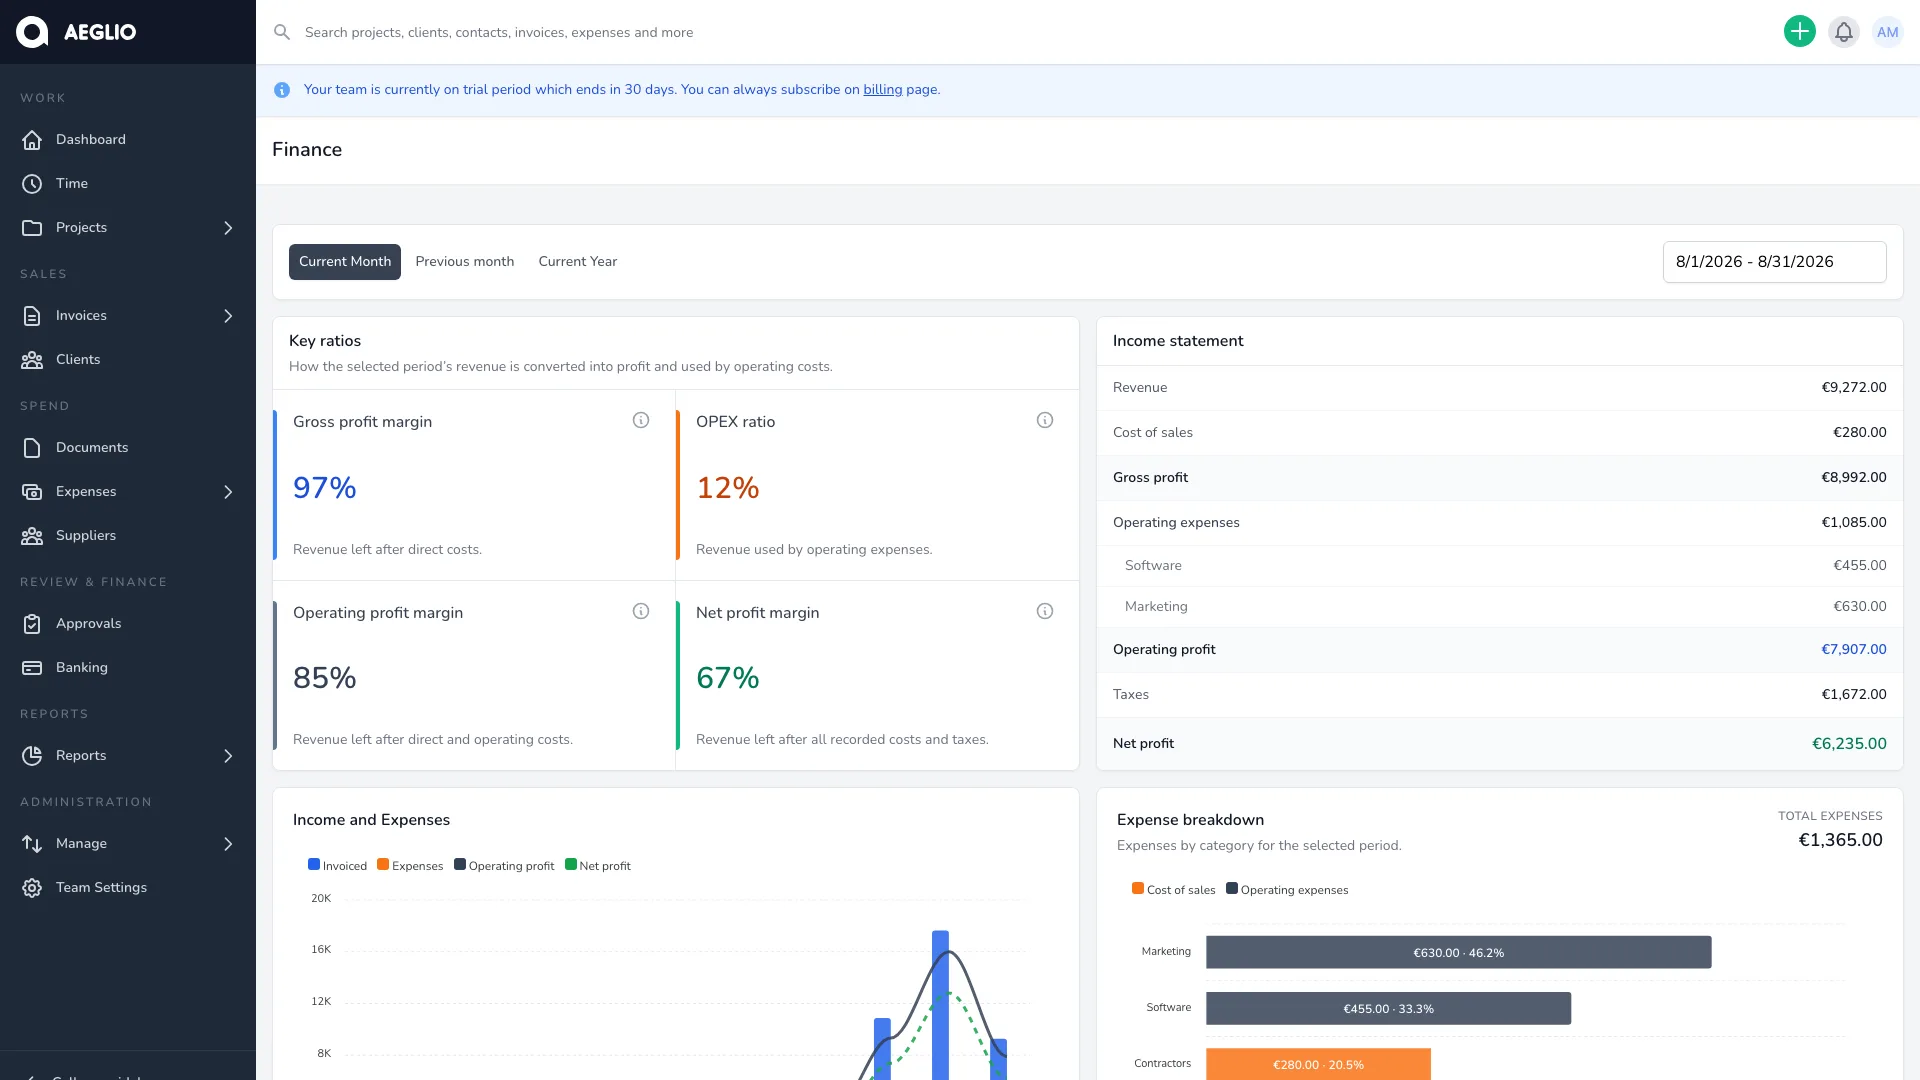Click the Suppliers people icon
The width and height of the screenshot is (1920, 1080).
pyautogui.click(x=32, y=536)
